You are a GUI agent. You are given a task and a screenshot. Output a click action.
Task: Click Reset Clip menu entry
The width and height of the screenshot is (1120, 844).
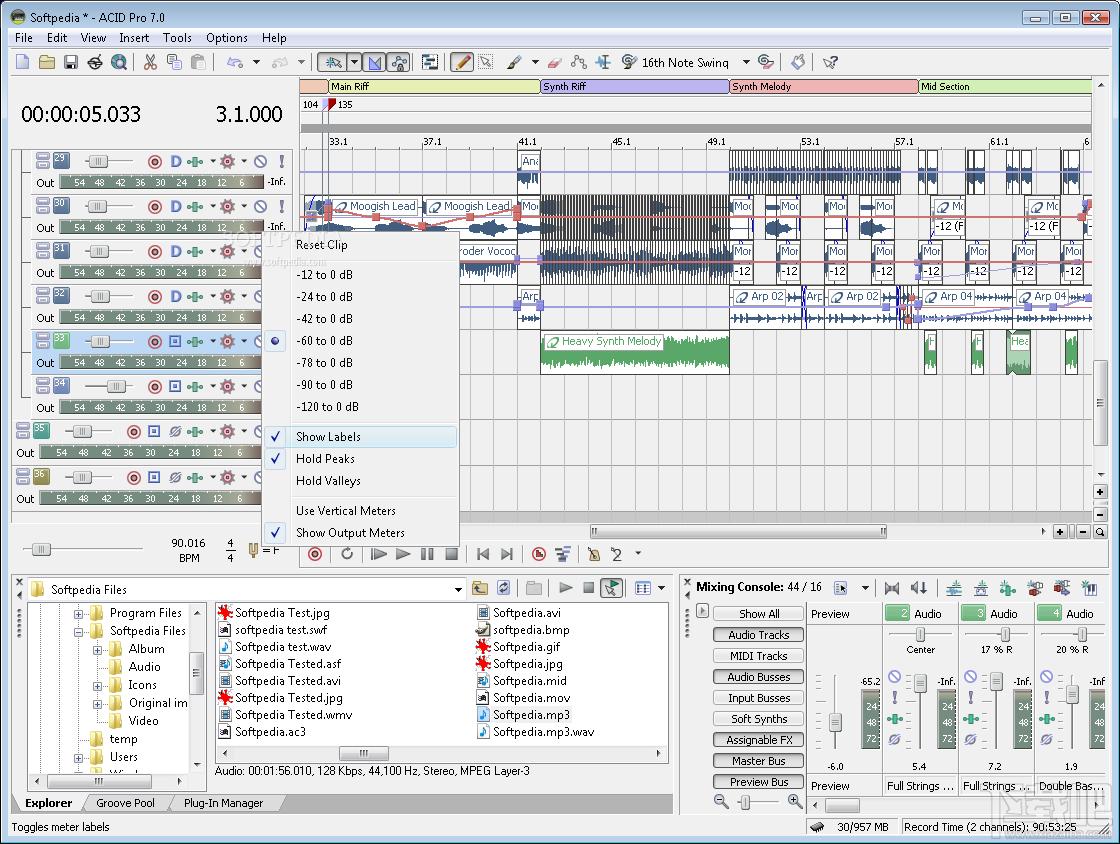[x=361, y=245]
